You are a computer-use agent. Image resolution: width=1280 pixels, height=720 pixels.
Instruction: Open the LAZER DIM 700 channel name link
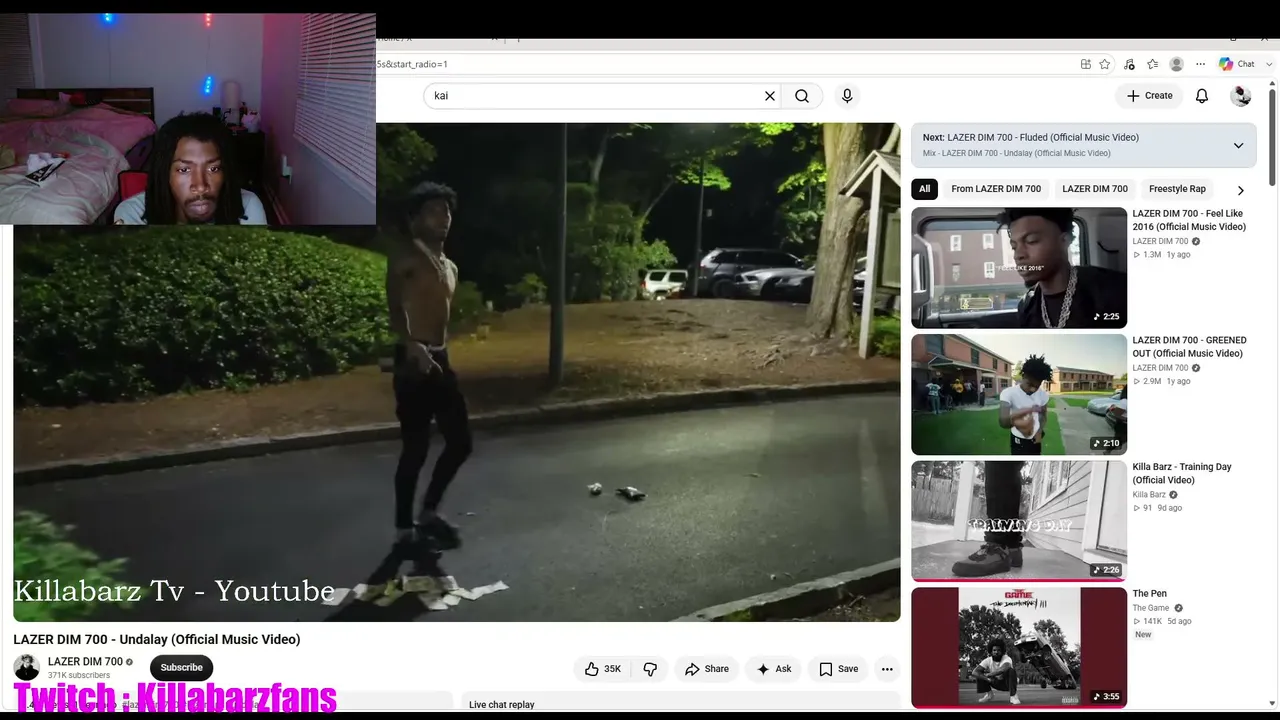click(85, 662)
